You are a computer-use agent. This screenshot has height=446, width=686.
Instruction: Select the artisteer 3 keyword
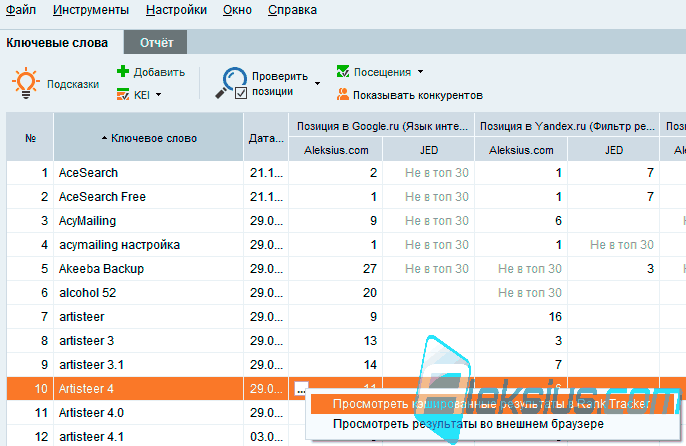coord(87,341)
